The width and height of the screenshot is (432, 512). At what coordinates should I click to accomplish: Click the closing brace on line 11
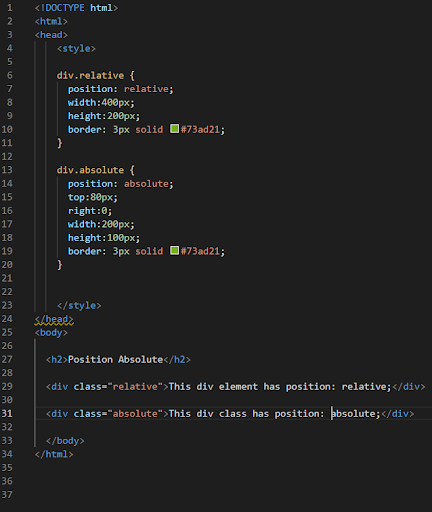(x=60, y=143)
